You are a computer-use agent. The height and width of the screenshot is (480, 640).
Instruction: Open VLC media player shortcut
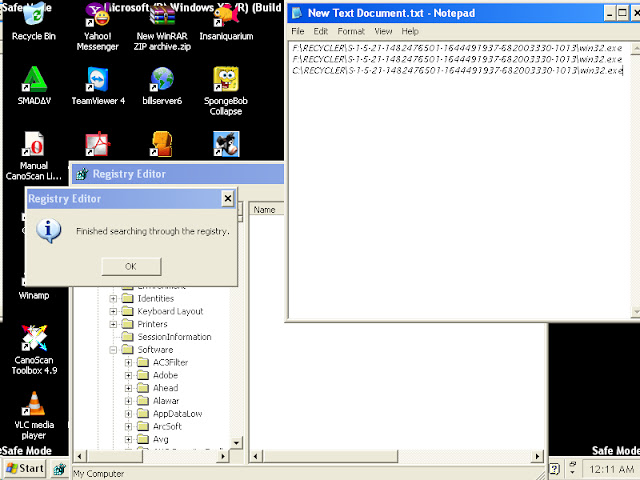(x=34, y=415)
